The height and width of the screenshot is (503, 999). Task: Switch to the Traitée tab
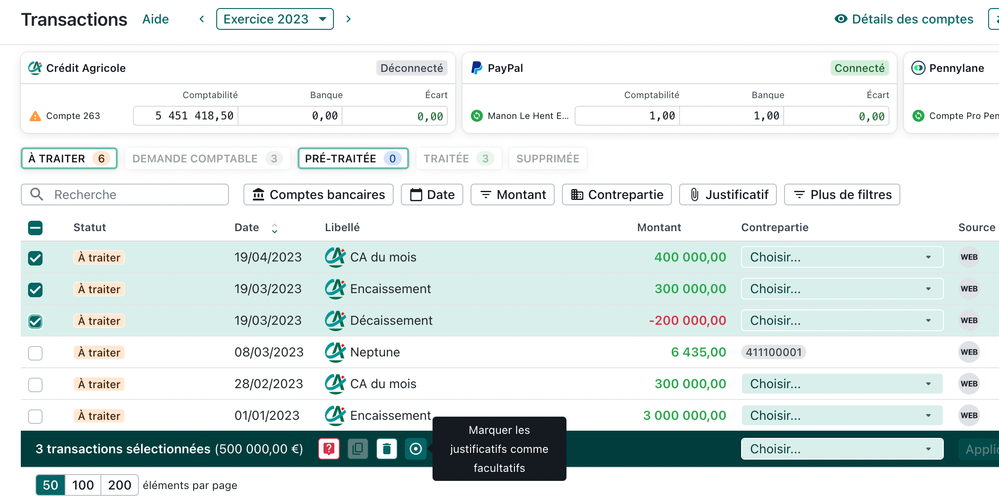457,158
